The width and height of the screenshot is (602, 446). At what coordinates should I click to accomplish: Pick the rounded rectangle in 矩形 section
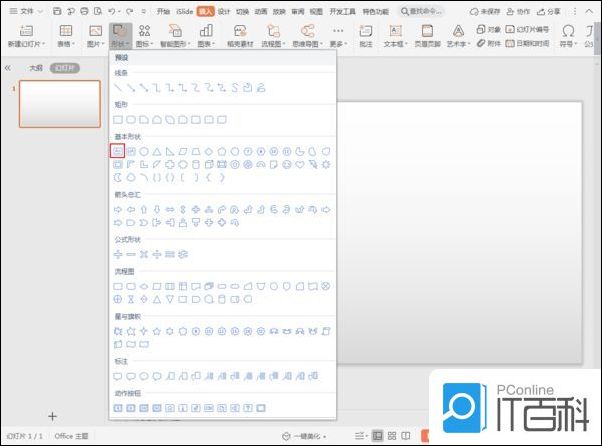131,120
